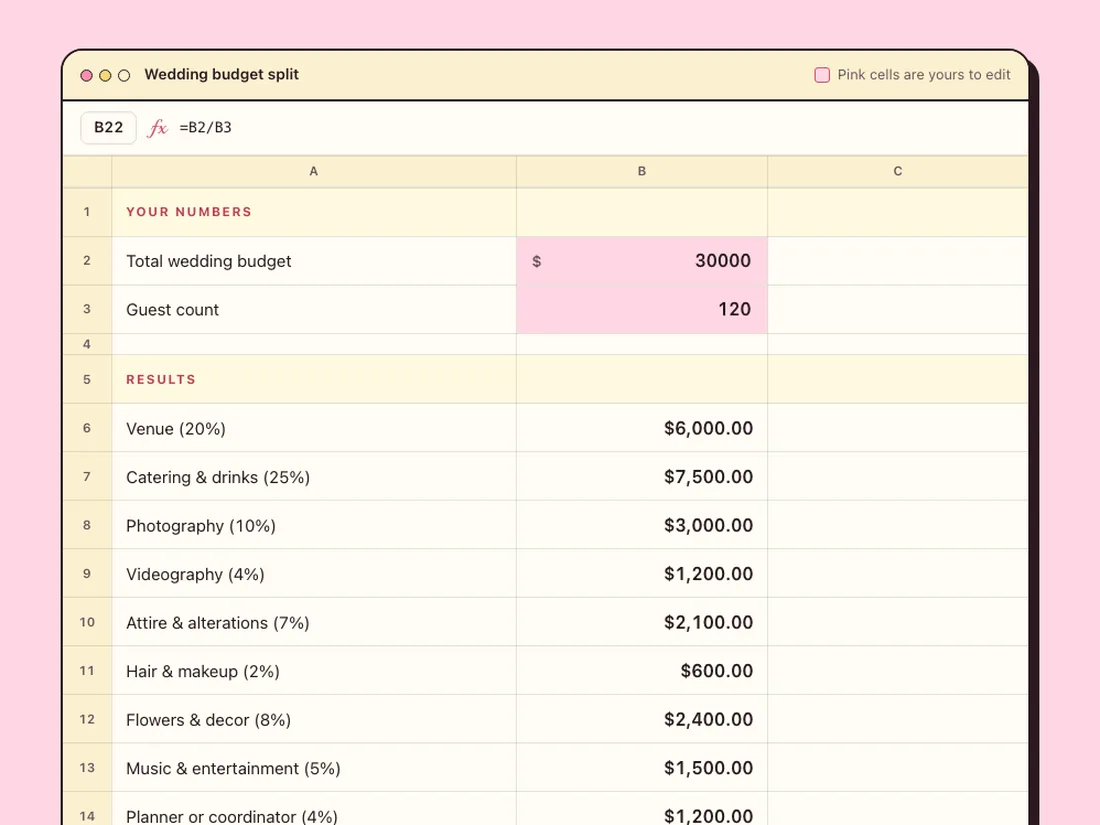Select row header 13
The height and width of the screenshot is (825, 1100).
[x=87, y=767]
